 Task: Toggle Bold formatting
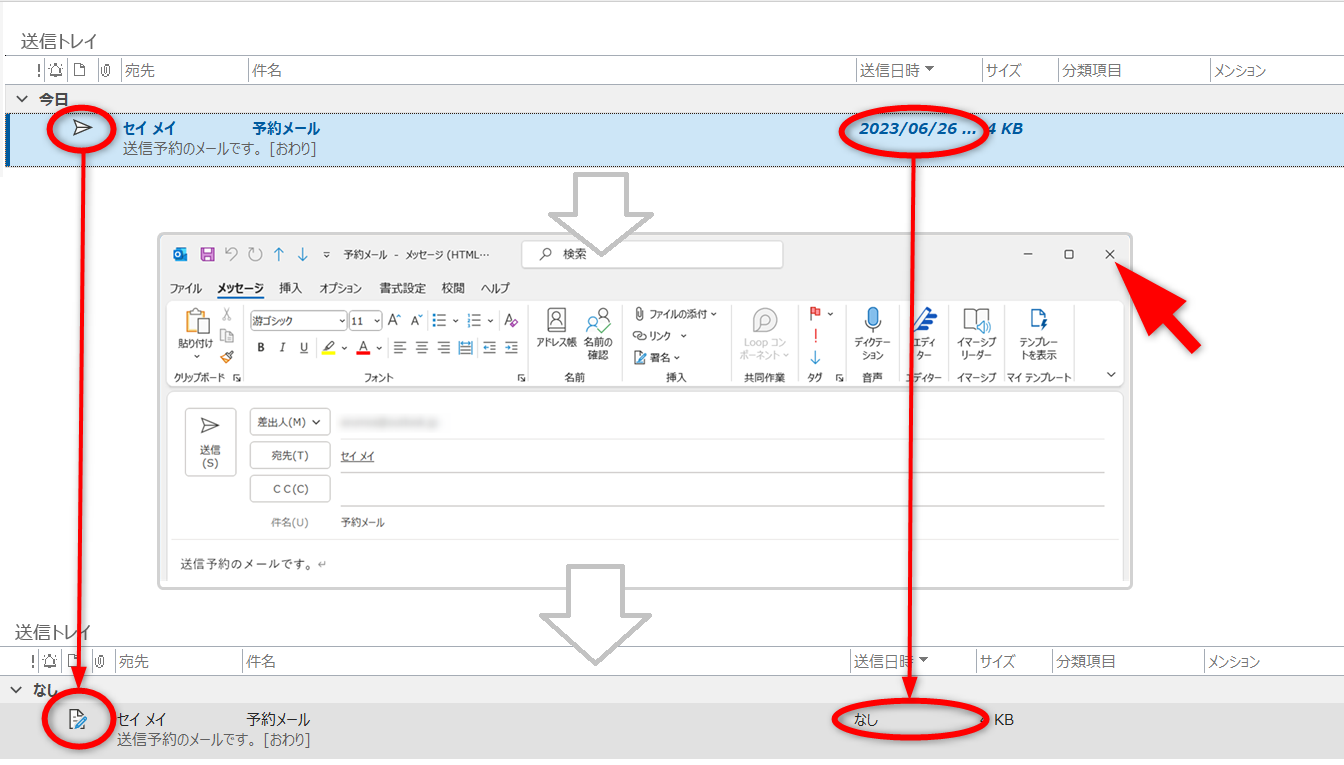(261, 348)
